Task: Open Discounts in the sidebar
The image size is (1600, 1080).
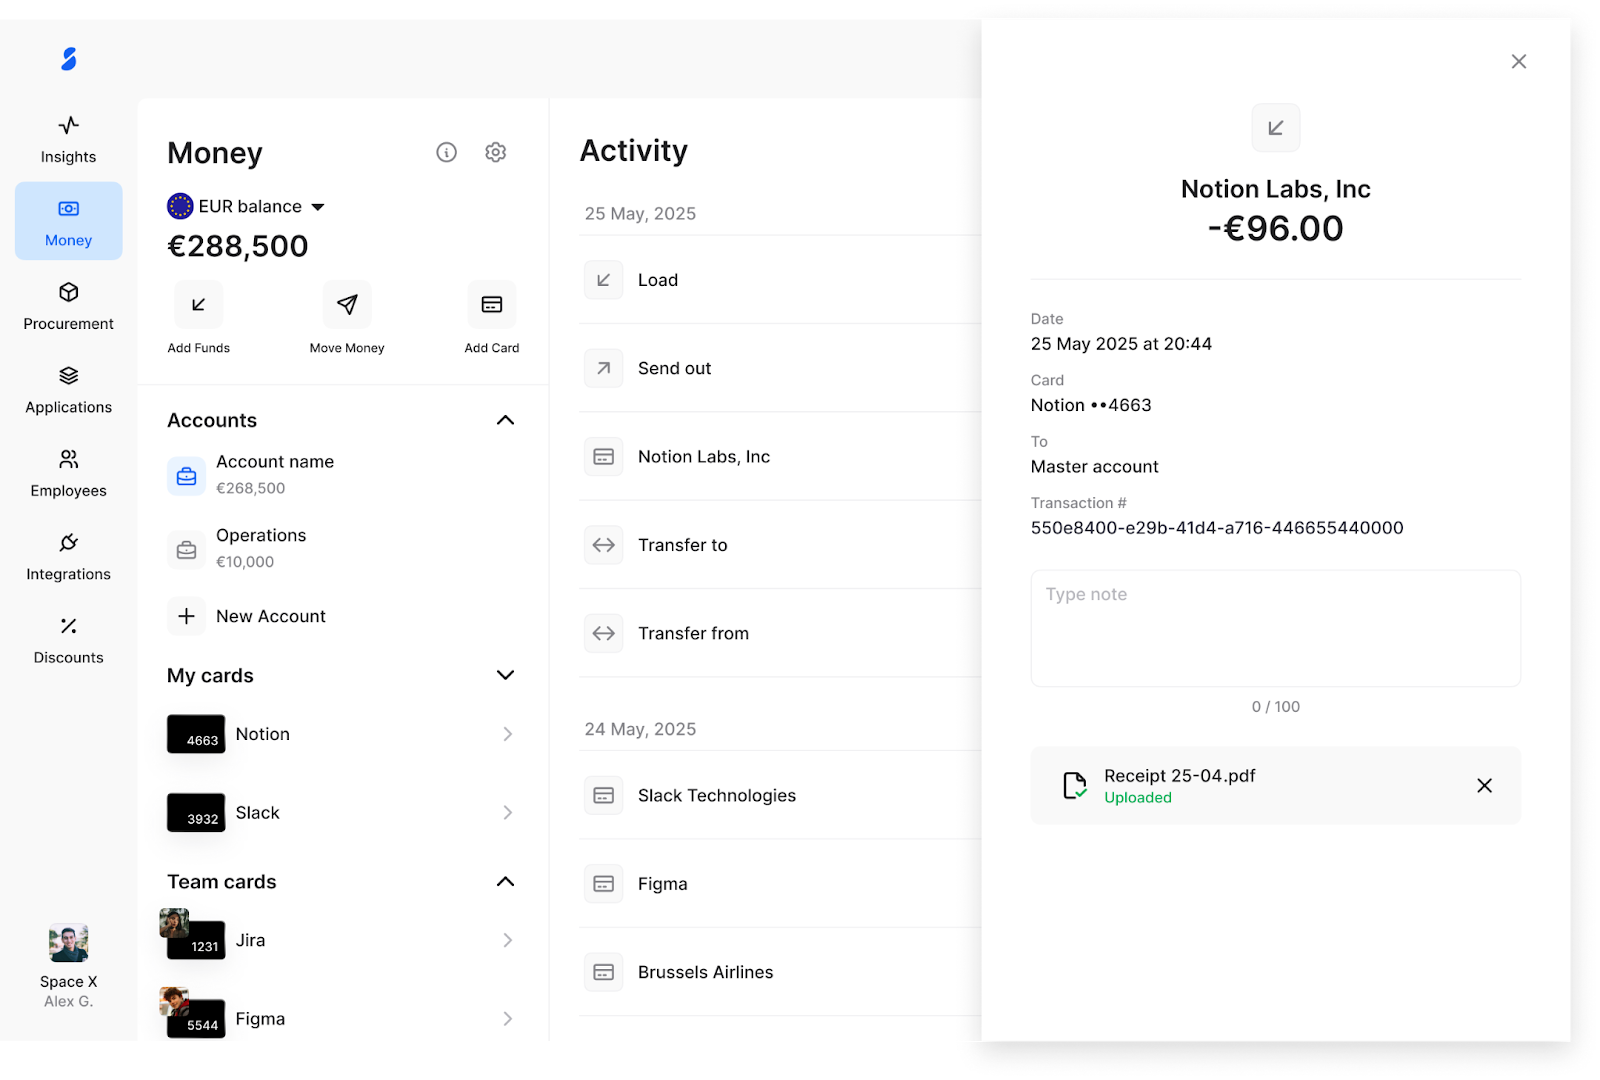Action: click(69, 639)
